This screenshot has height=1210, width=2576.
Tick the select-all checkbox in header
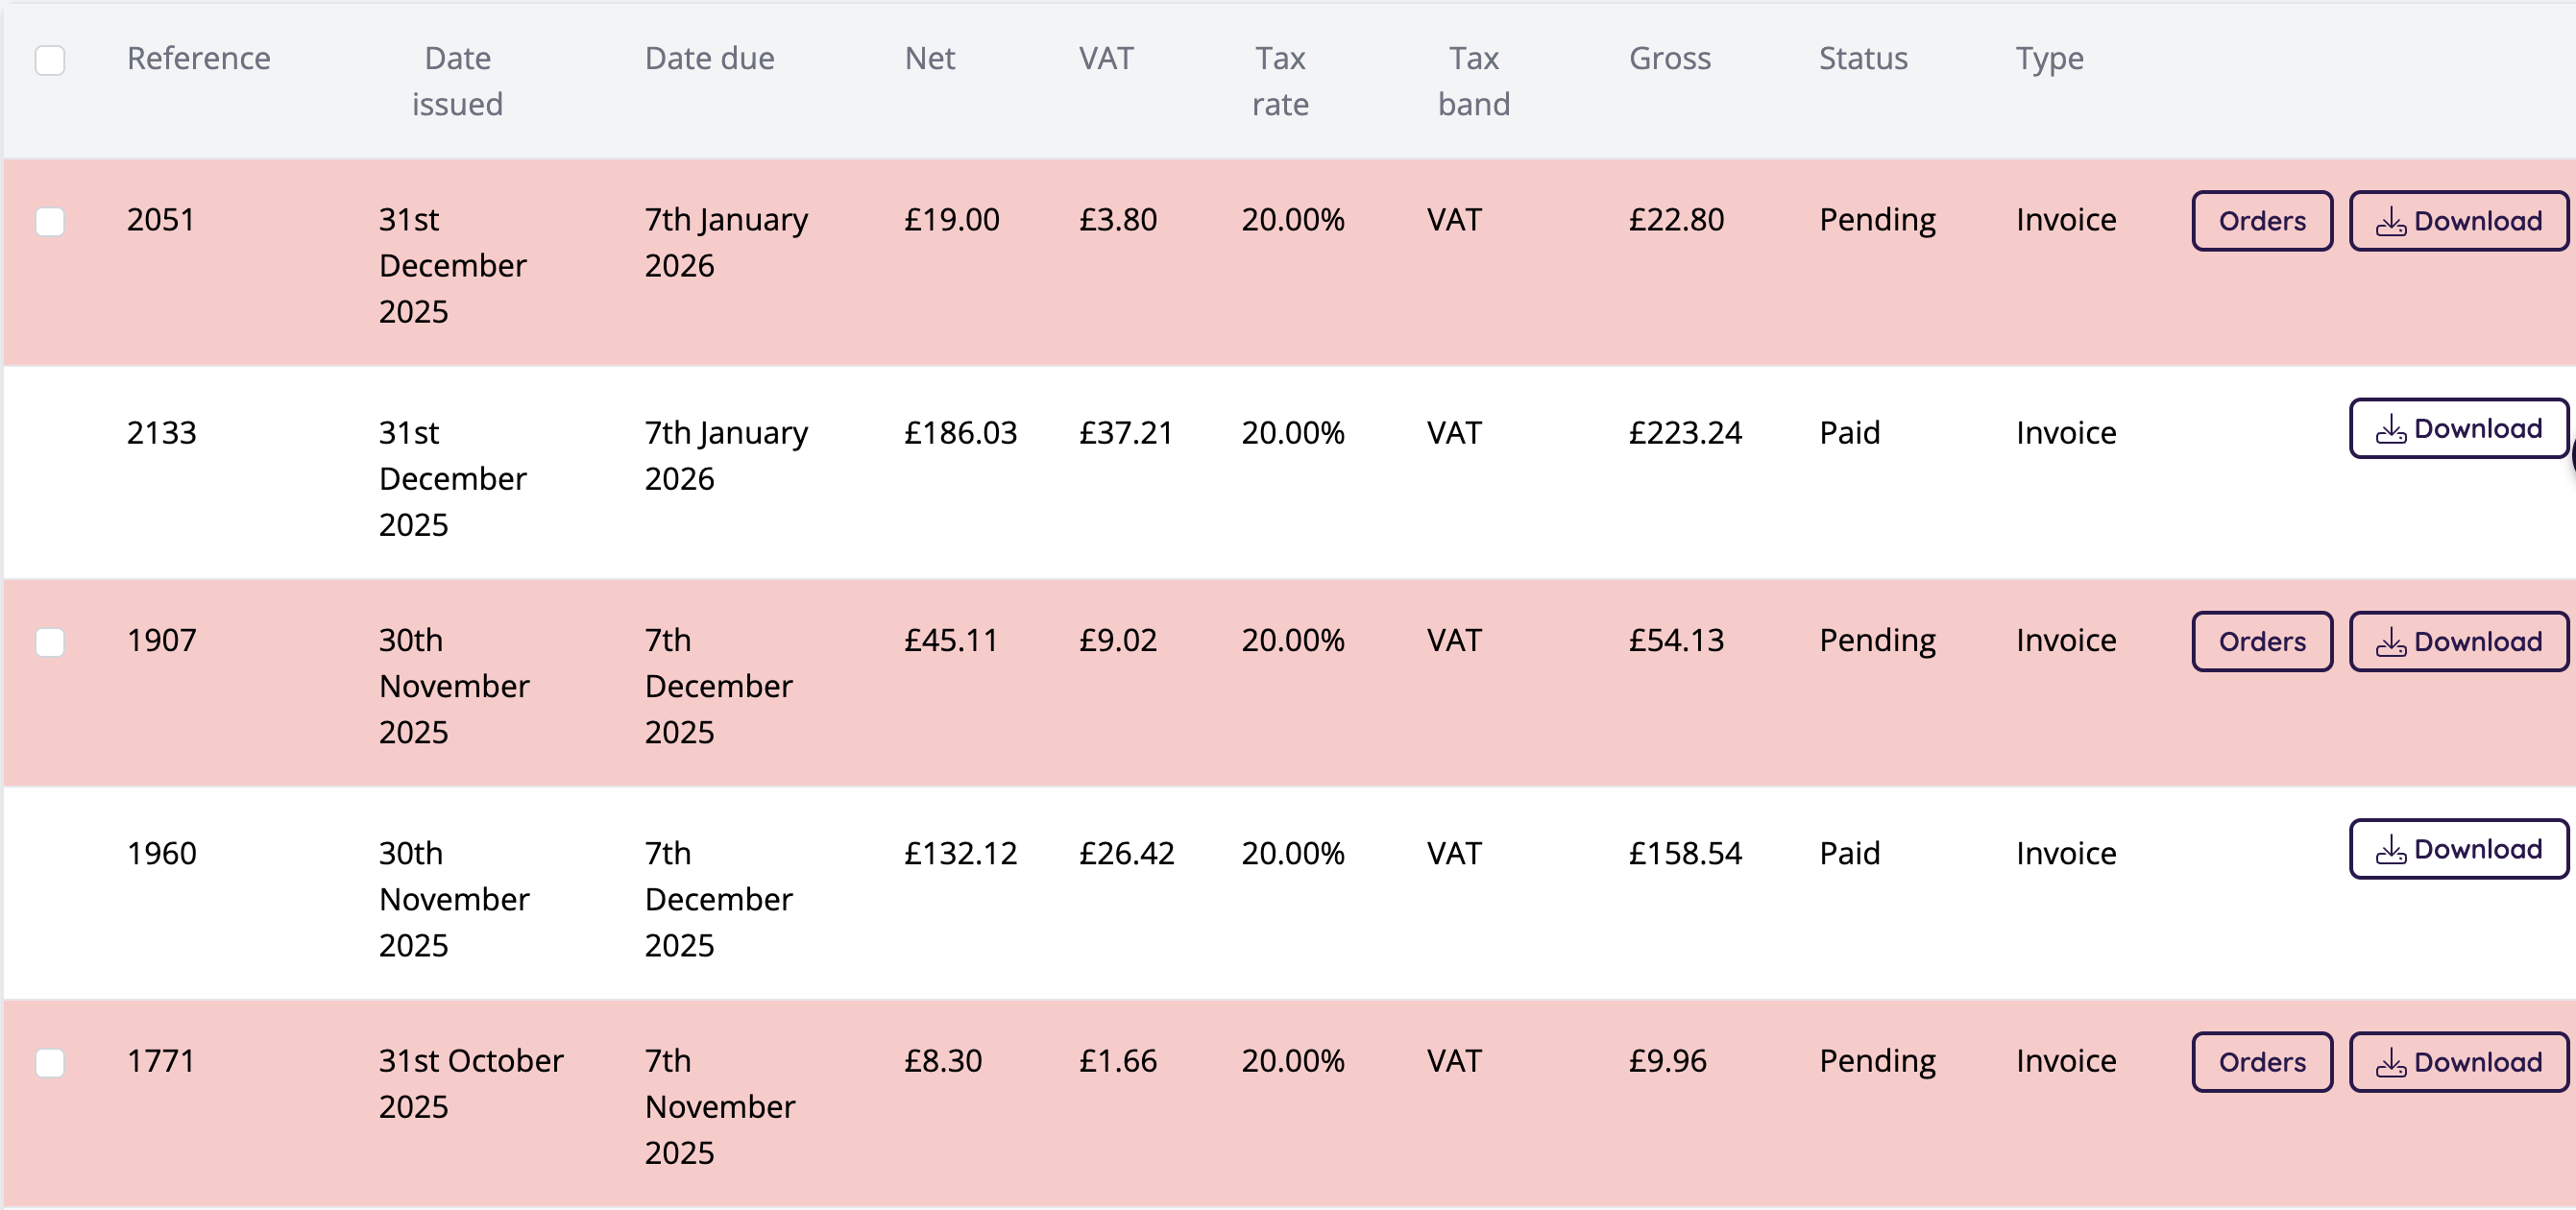tap(50, 60)
